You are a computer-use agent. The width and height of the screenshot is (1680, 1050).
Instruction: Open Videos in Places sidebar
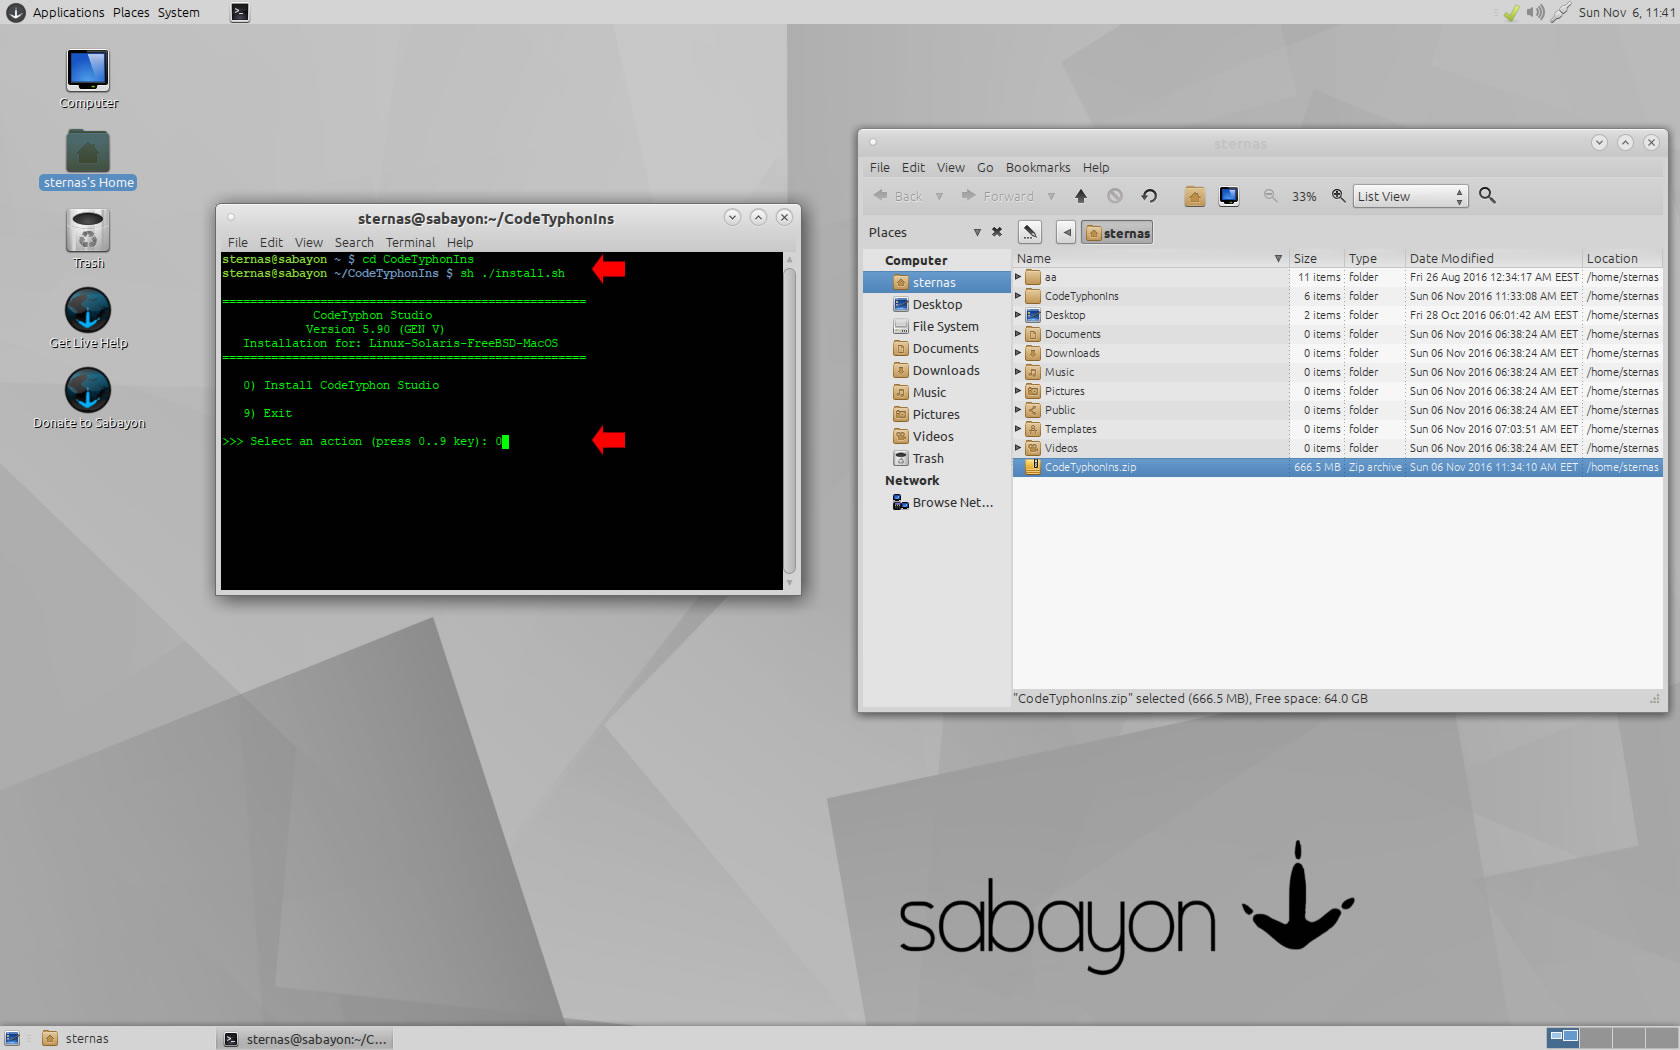(x=923, y=436)
